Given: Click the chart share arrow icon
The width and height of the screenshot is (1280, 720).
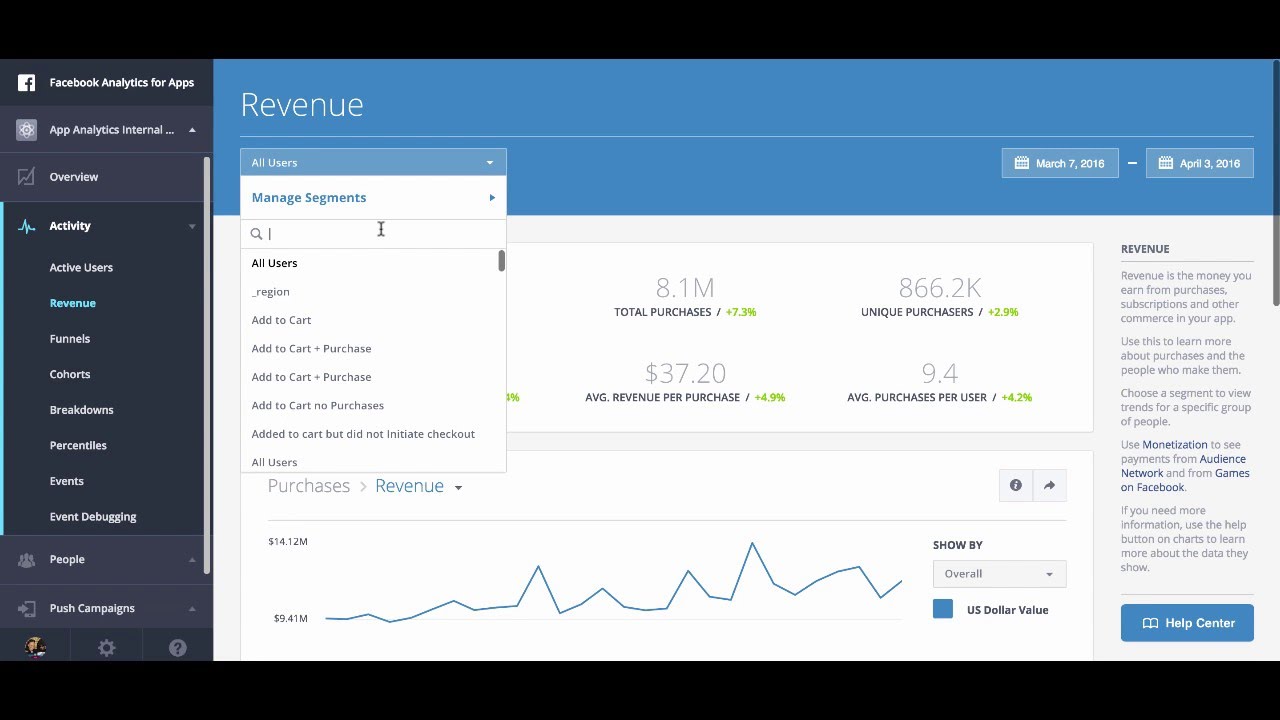Looking at the screenshot, I should [x=1049, y=485].
